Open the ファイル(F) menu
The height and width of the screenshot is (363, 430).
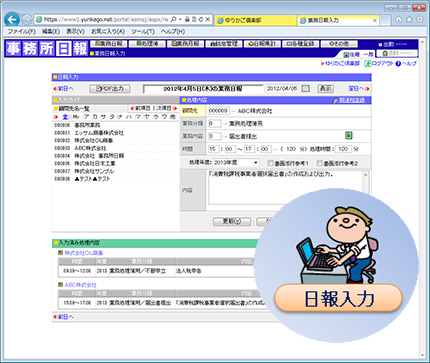22,31
